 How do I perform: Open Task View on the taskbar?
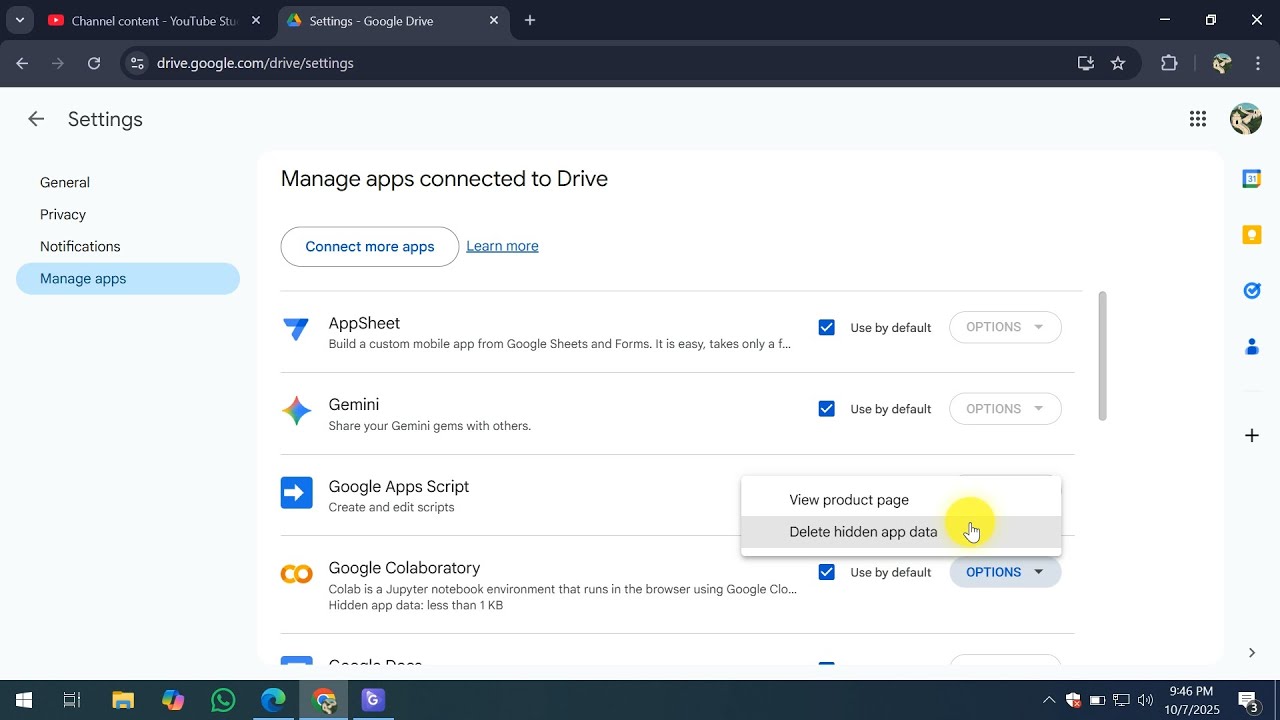[72, 700]
